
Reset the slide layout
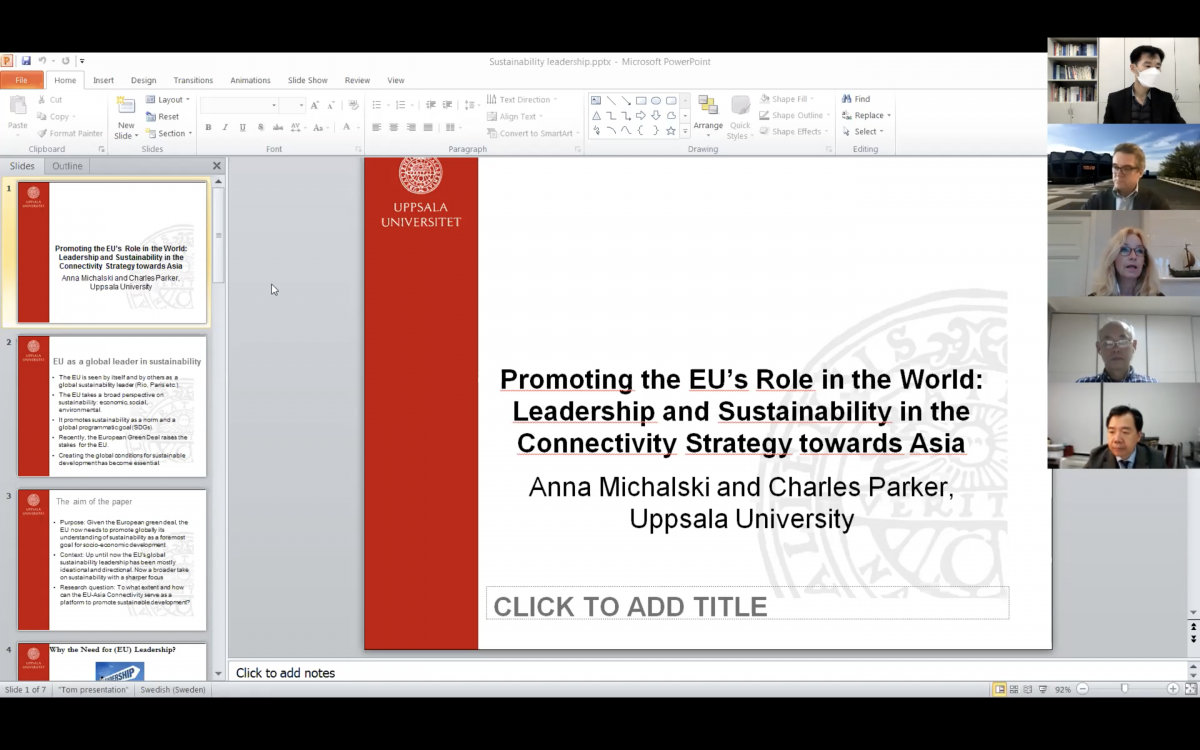[x=163, y=116]
